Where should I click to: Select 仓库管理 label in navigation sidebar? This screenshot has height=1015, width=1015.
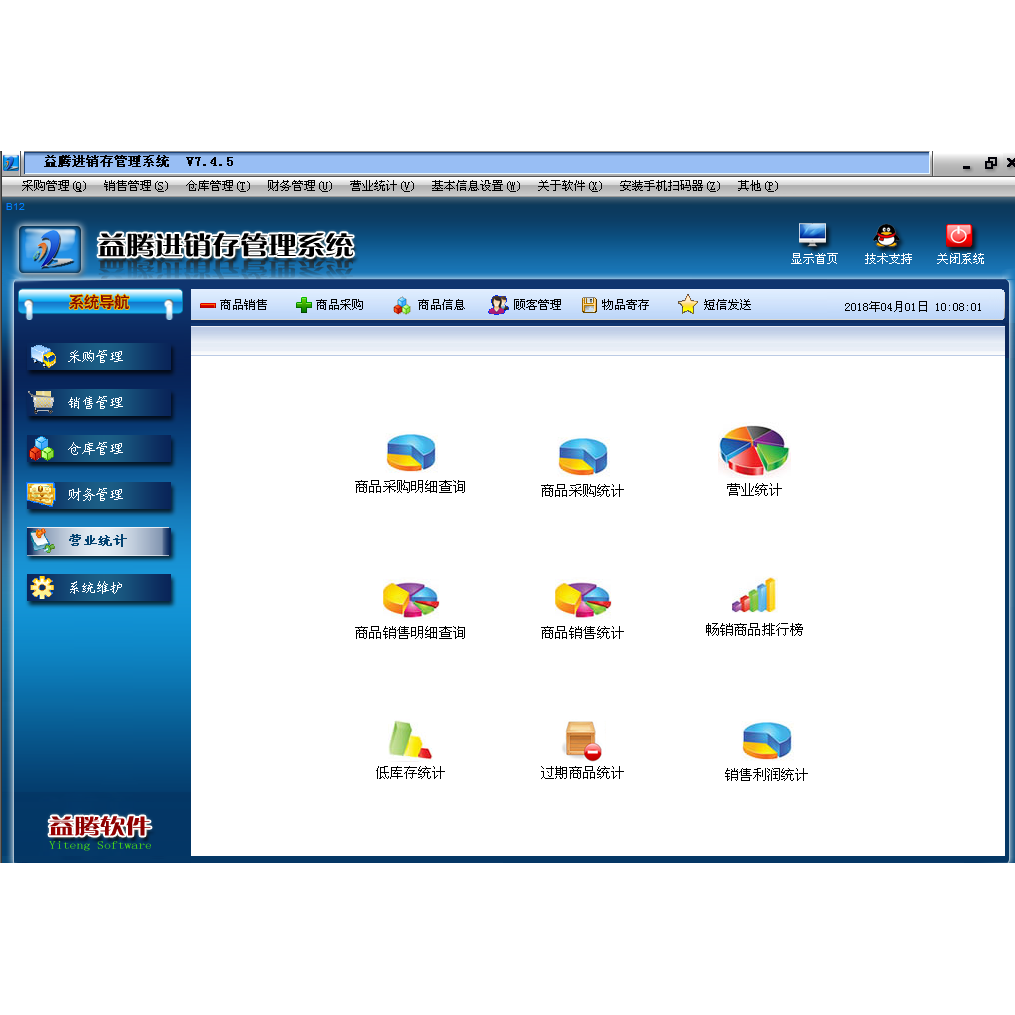(x=95, y=449)
